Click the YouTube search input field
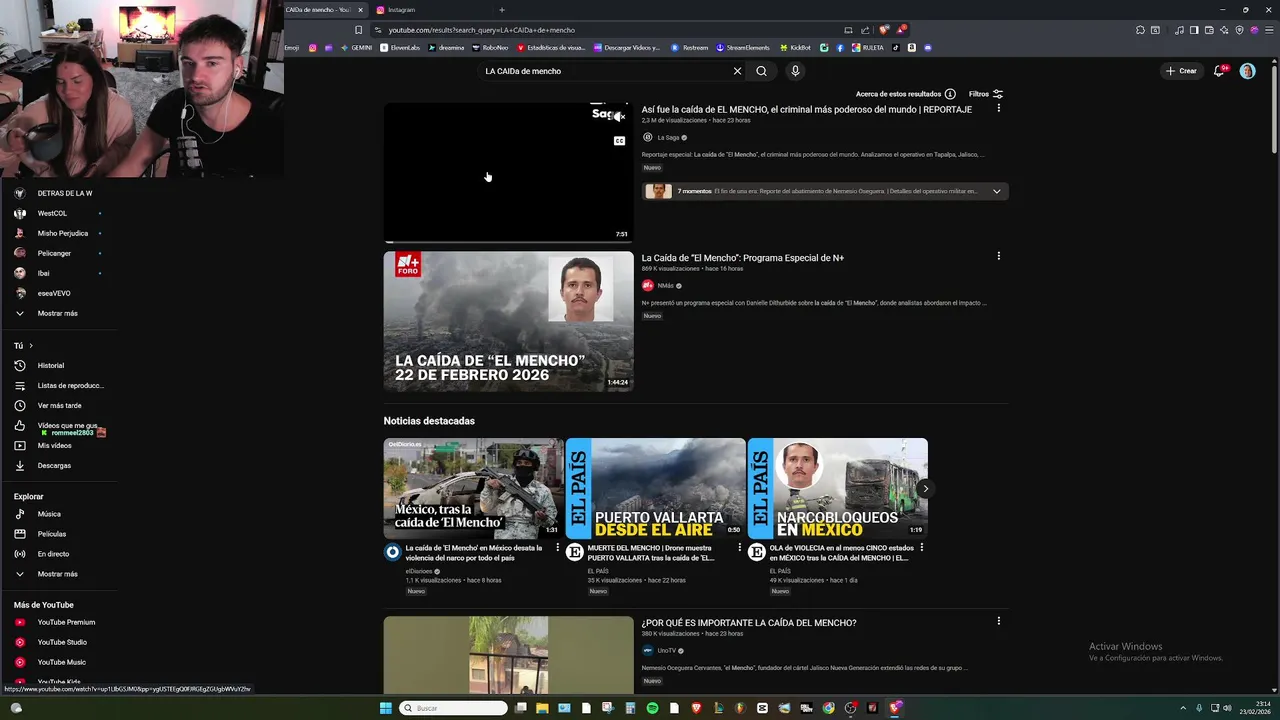The width and height of the screenshot is (1280, 720). 605,71
